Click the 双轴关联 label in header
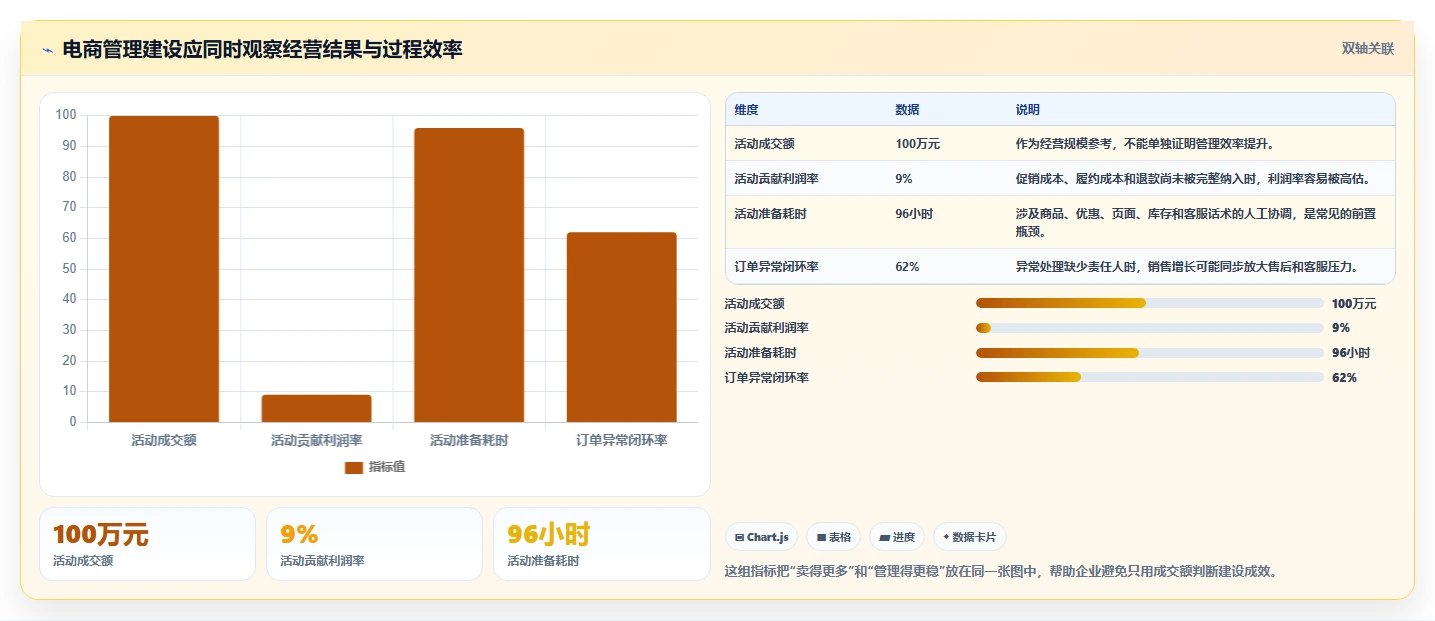This screenshot has height=621, width=1435. [1368, 49]
